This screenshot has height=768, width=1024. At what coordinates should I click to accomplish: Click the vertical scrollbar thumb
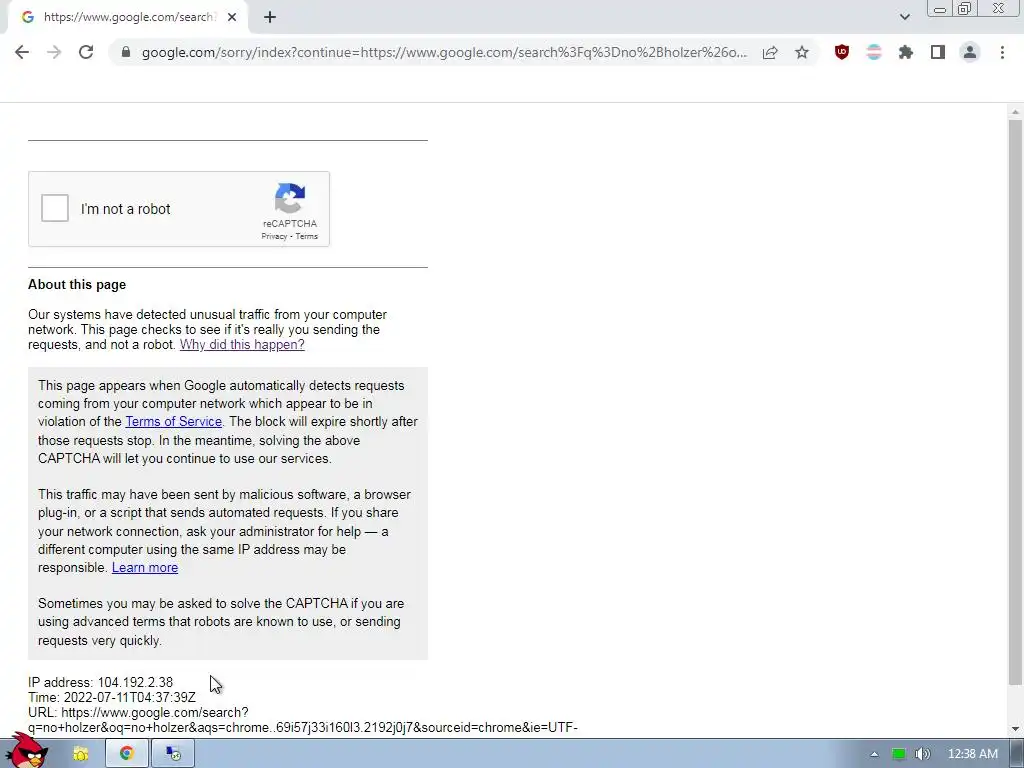(x=1015, y=402)
